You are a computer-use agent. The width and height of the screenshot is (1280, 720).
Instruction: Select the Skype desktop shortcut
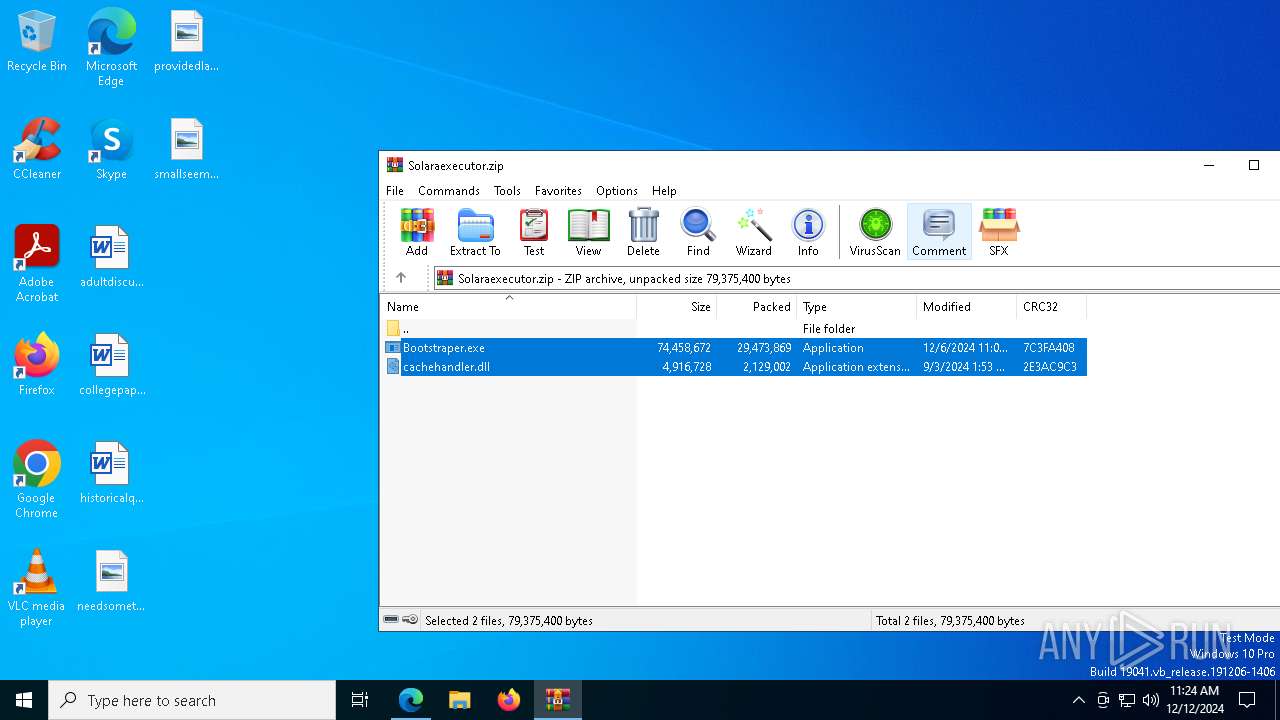111,149
